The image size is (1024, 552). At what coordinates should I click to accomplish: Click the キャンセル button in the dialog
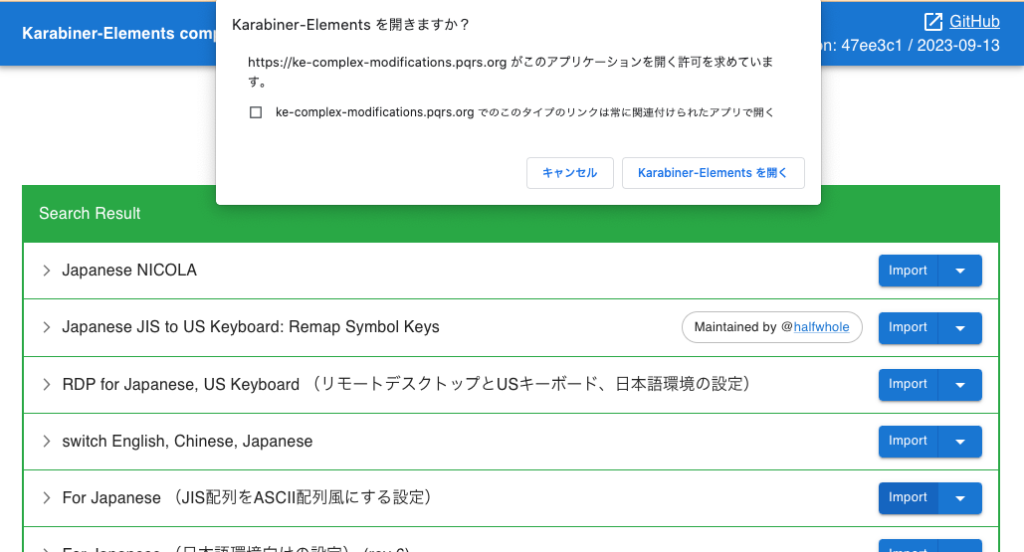pos(569,173)
